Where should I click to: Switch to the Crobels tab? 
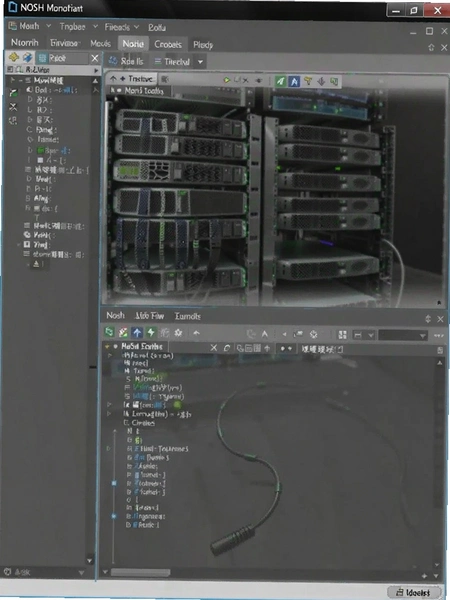(168, 45)
